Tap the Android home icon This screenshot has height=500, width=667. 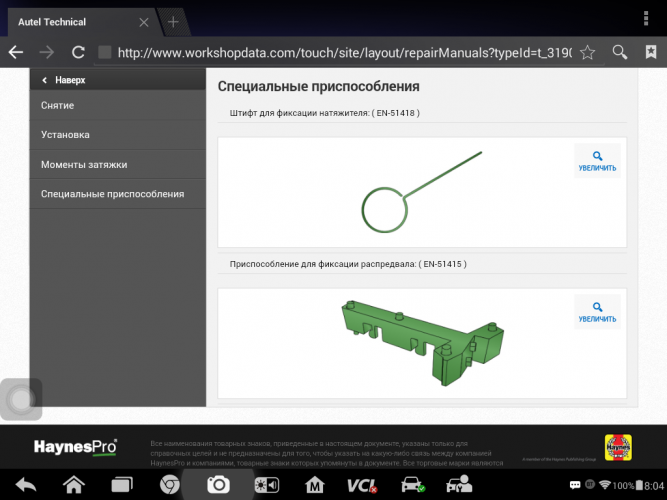pyautogui.click(x=74, y=484)
